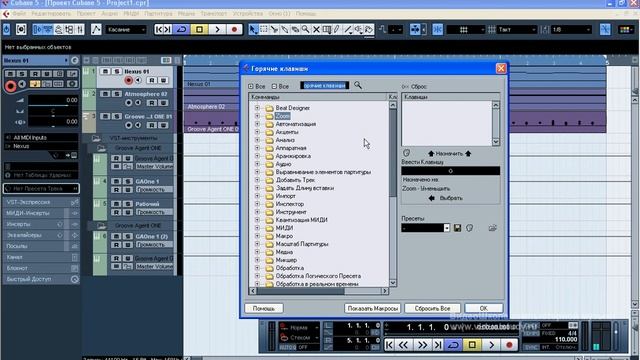Click the Stop button in top toolbar

pos(199,29)
